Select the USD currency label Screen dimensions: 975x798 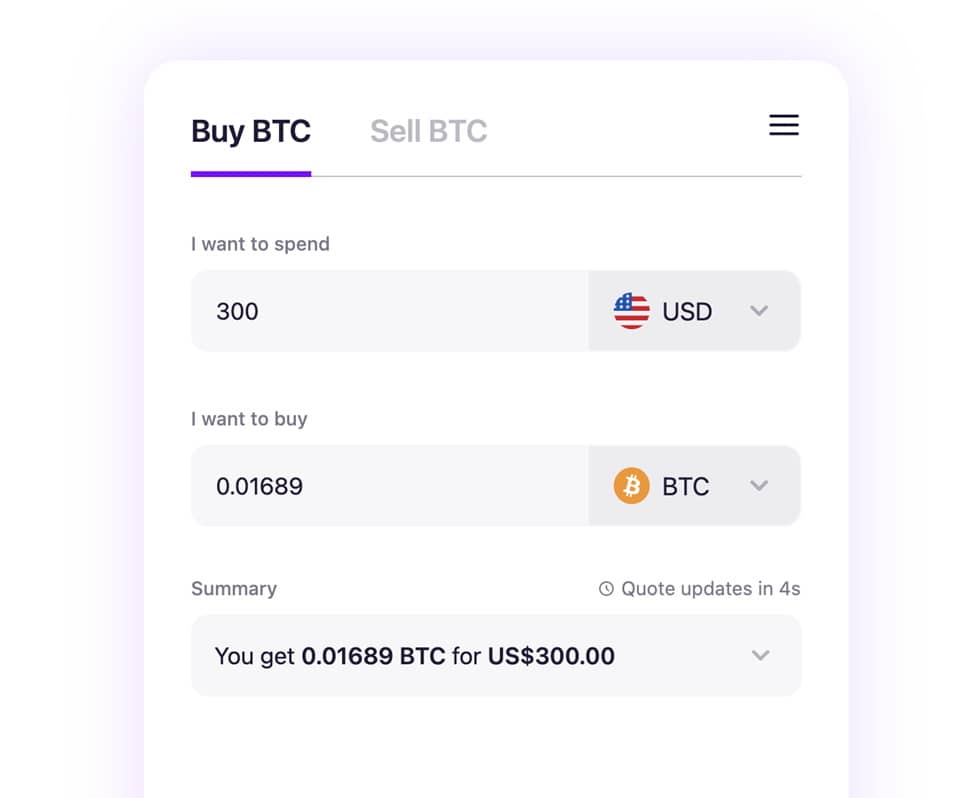[x=687, y=311]
